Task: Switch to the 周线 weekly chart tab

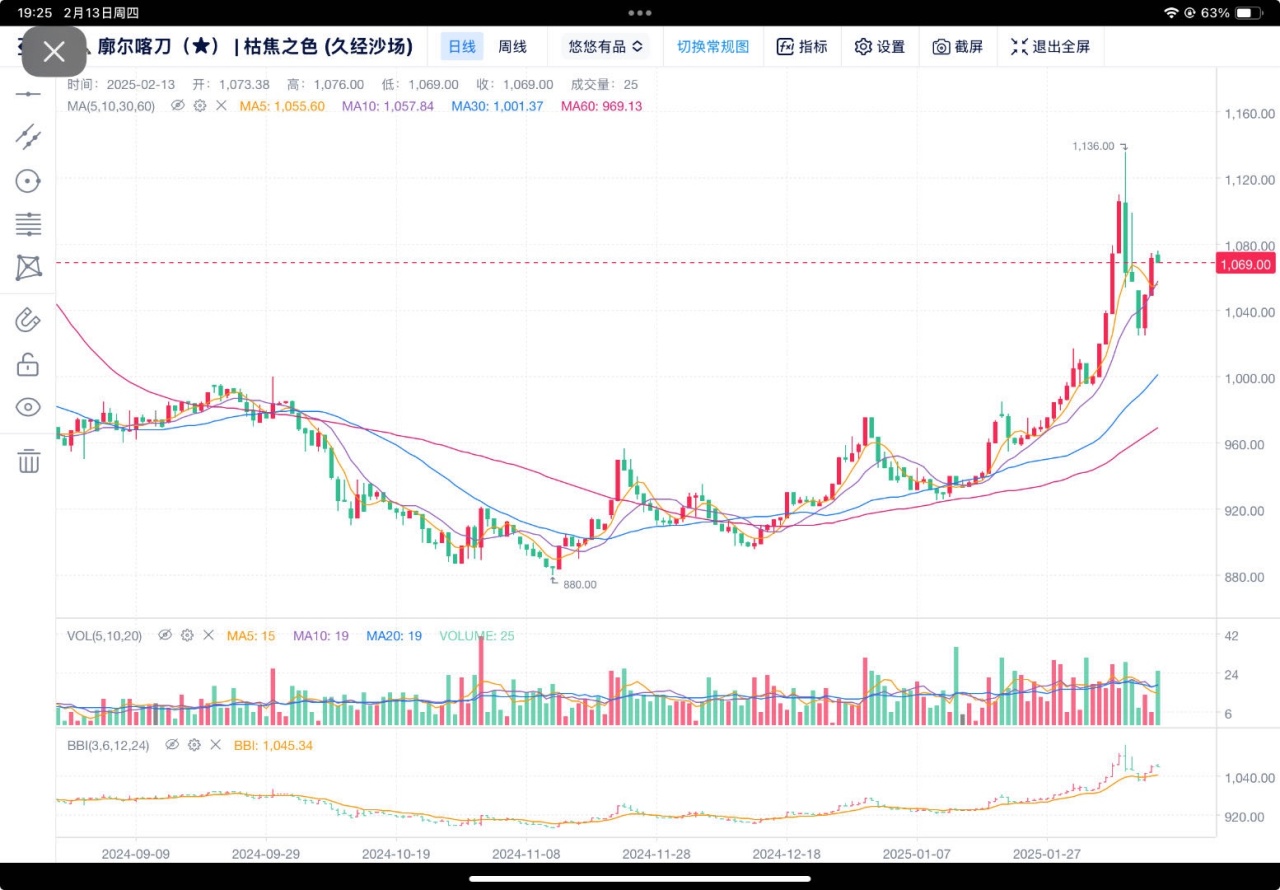Action: pos(512,46)
